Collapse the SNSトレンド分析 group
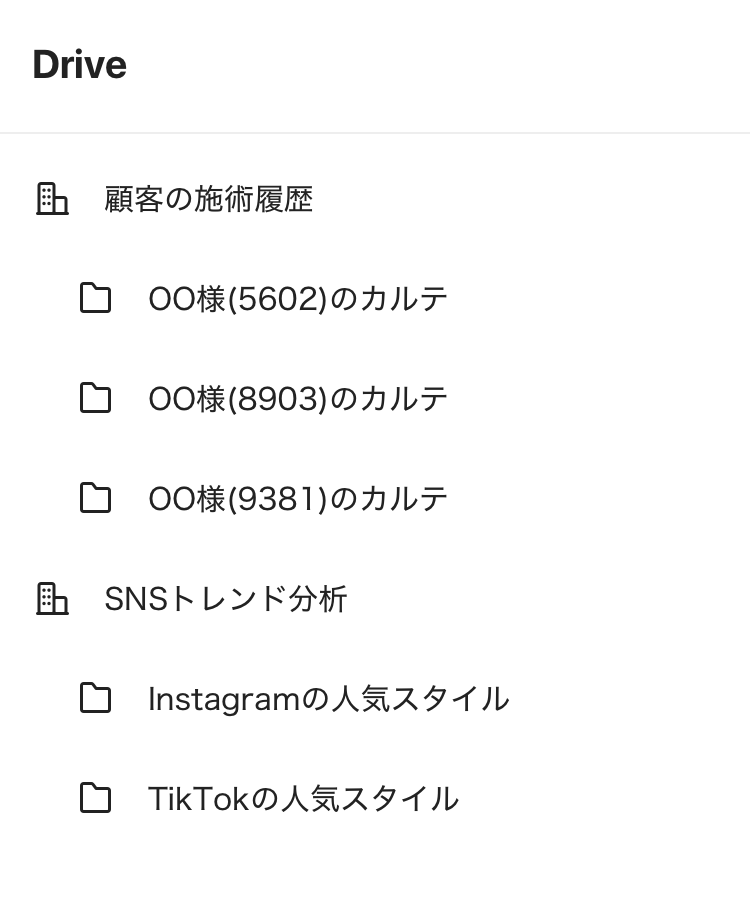The width and height of the screenshot is (750, 900). (x=225, y=599)
